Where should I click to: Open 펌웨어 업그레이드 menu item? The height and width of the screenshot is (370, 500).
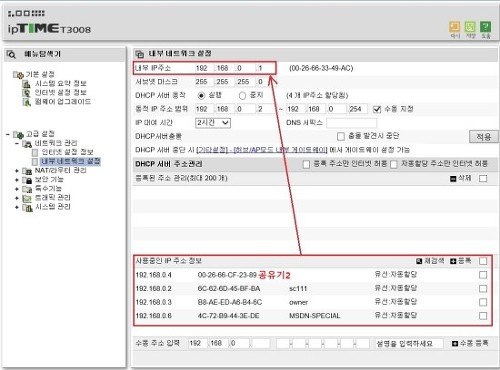pyautogui.click(x=63, y=102)
